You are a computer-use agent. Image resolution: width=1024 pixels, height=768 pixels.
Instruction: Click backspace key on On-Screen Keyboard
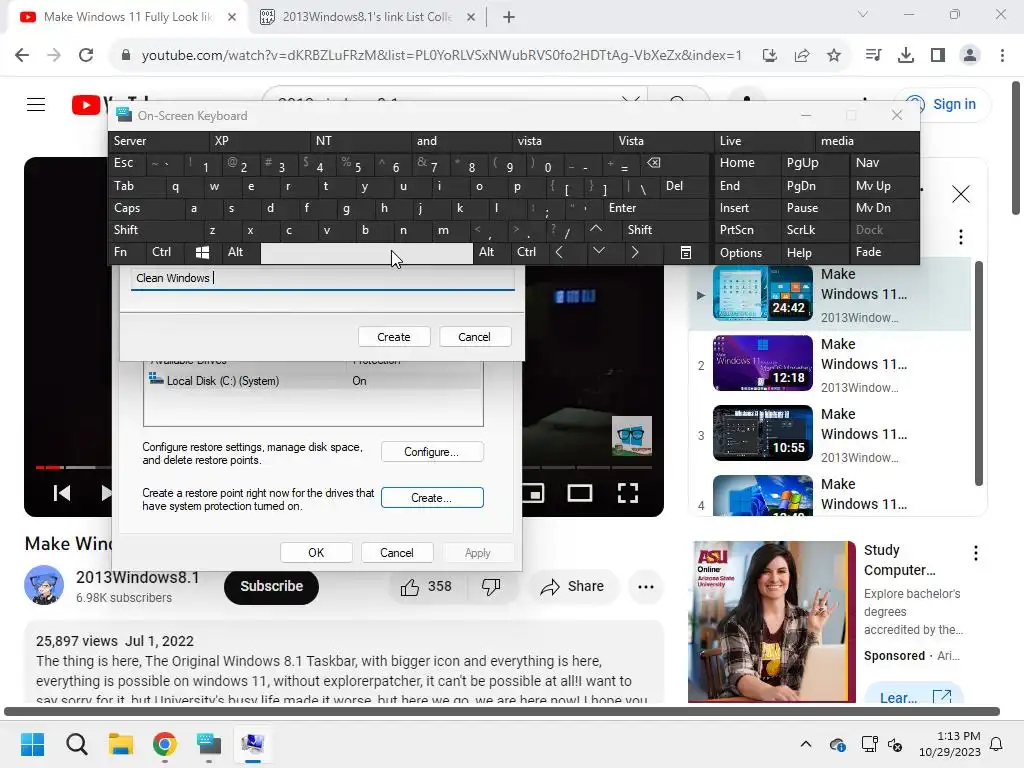pos(653,163)
